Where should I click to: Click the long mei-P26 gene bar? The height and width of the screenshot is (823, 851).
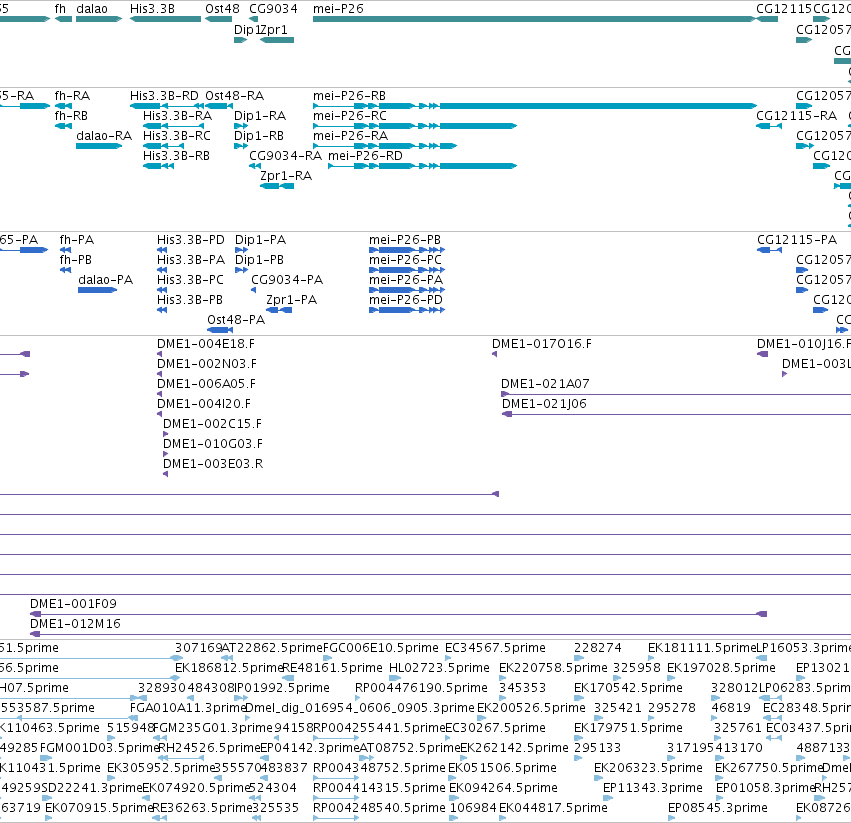[534, 19]
